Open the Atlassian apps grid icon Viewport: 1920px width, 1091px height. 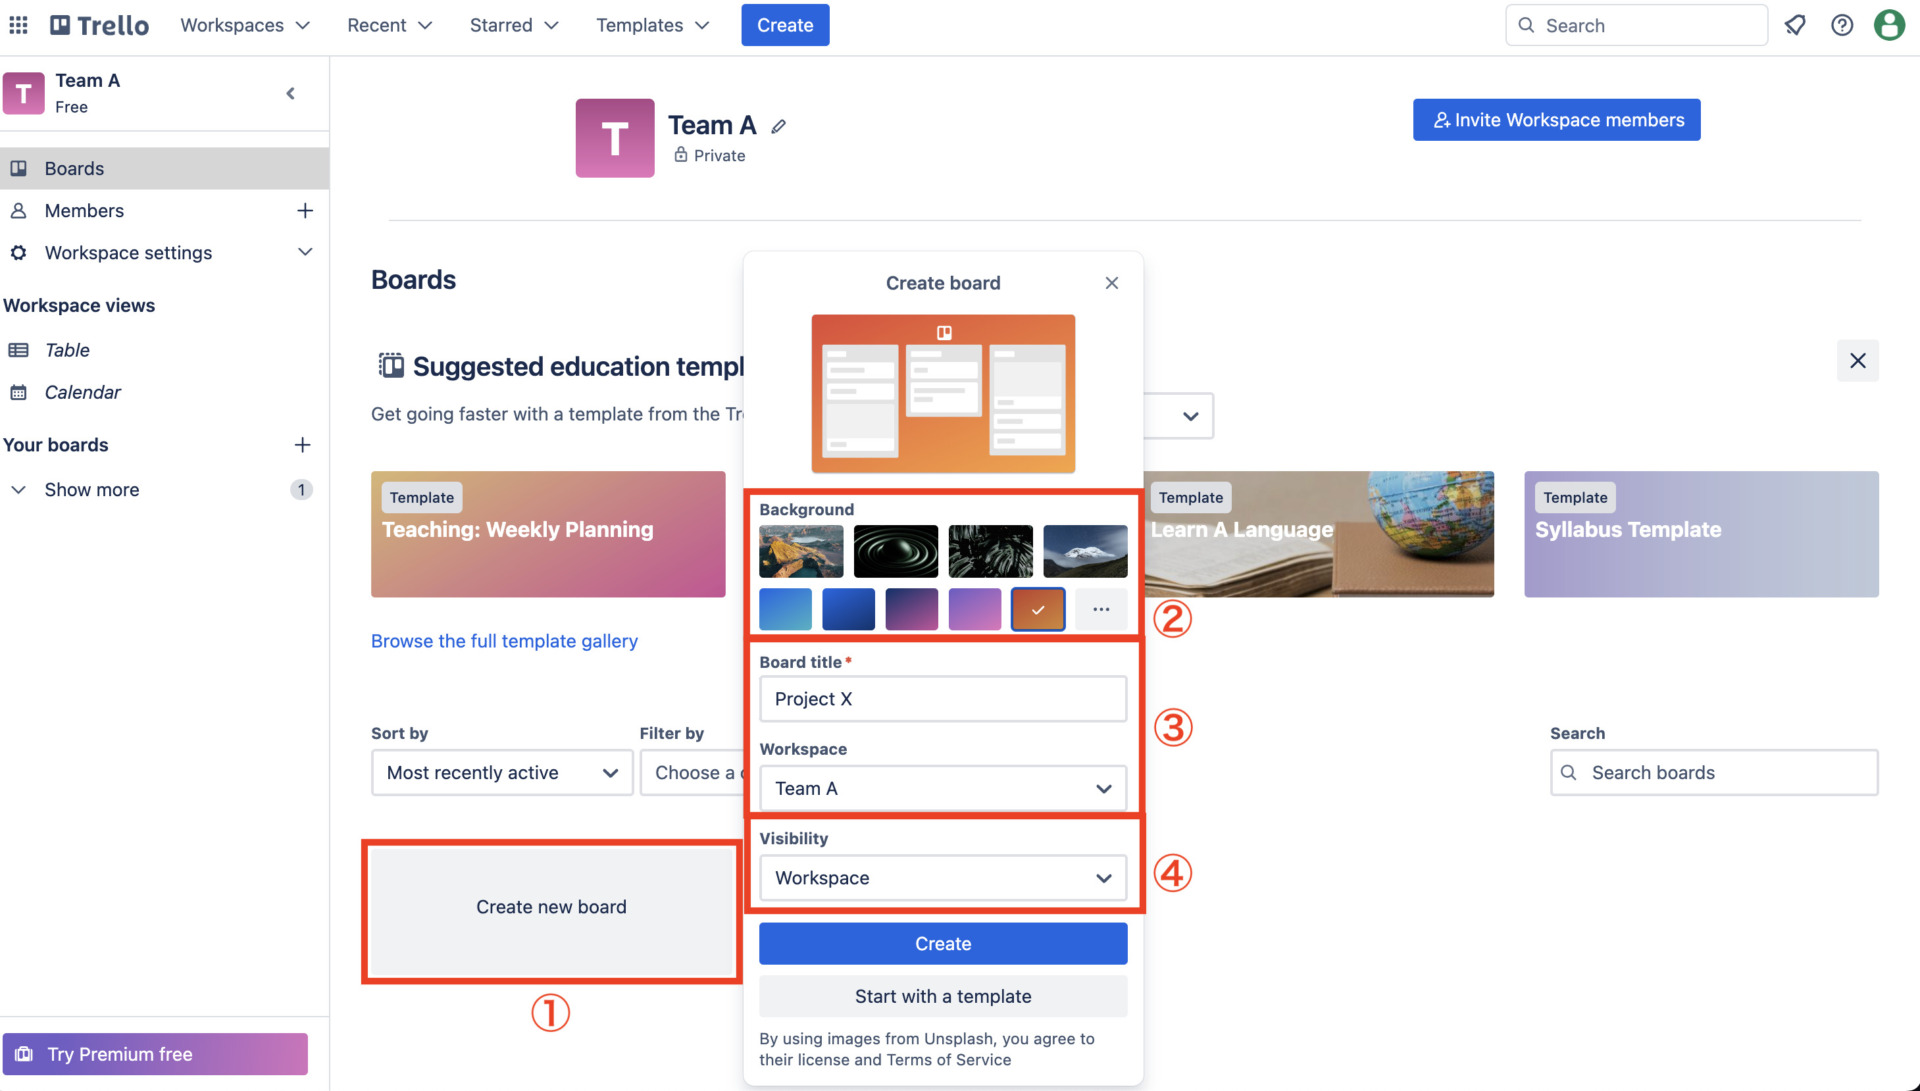[18, 25]
